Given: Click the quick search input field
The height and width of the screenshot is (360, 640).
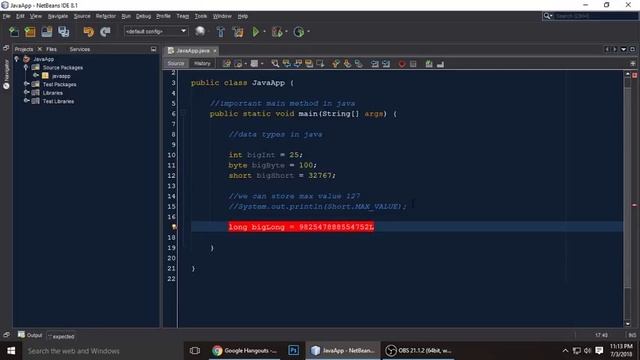Looking at the screenshot, I should tap(596, 16).
